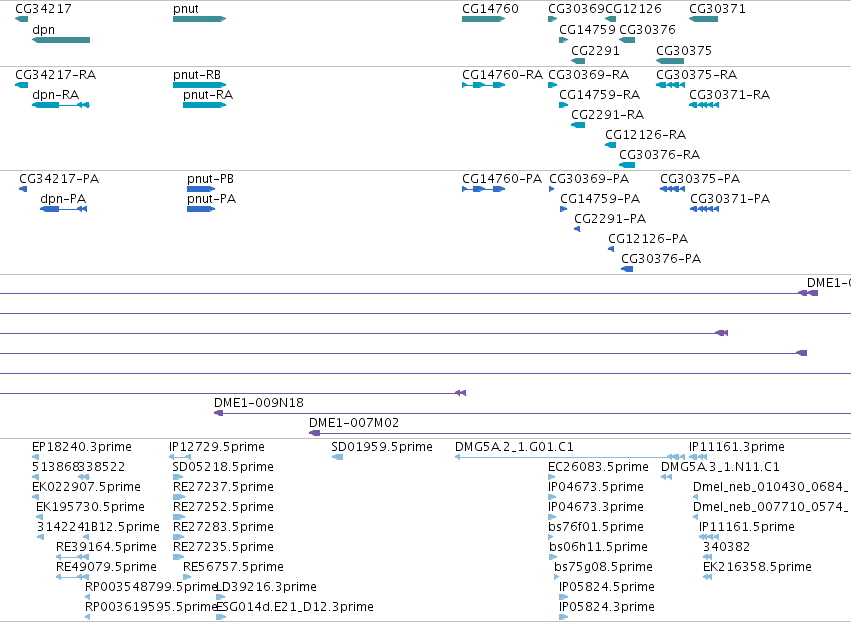Image resolution: width=851 pixels, height=622 pixels.
Task: Click the CG2291-PA protein label
Action: point(610,219)
